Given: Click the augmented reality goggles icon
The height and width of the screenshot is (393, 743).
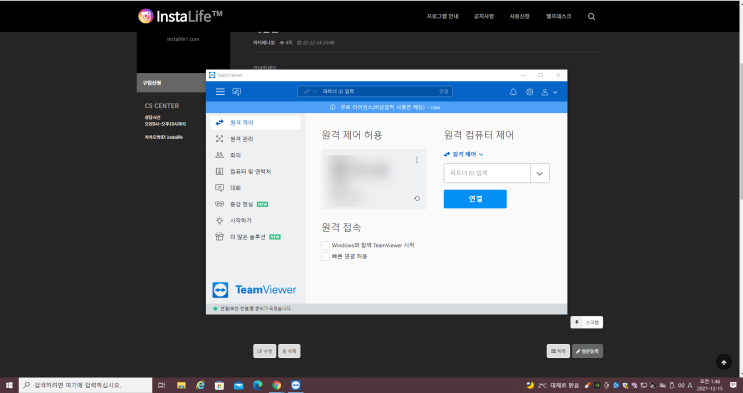Looking at the screenshot, I should coord(219,204).
